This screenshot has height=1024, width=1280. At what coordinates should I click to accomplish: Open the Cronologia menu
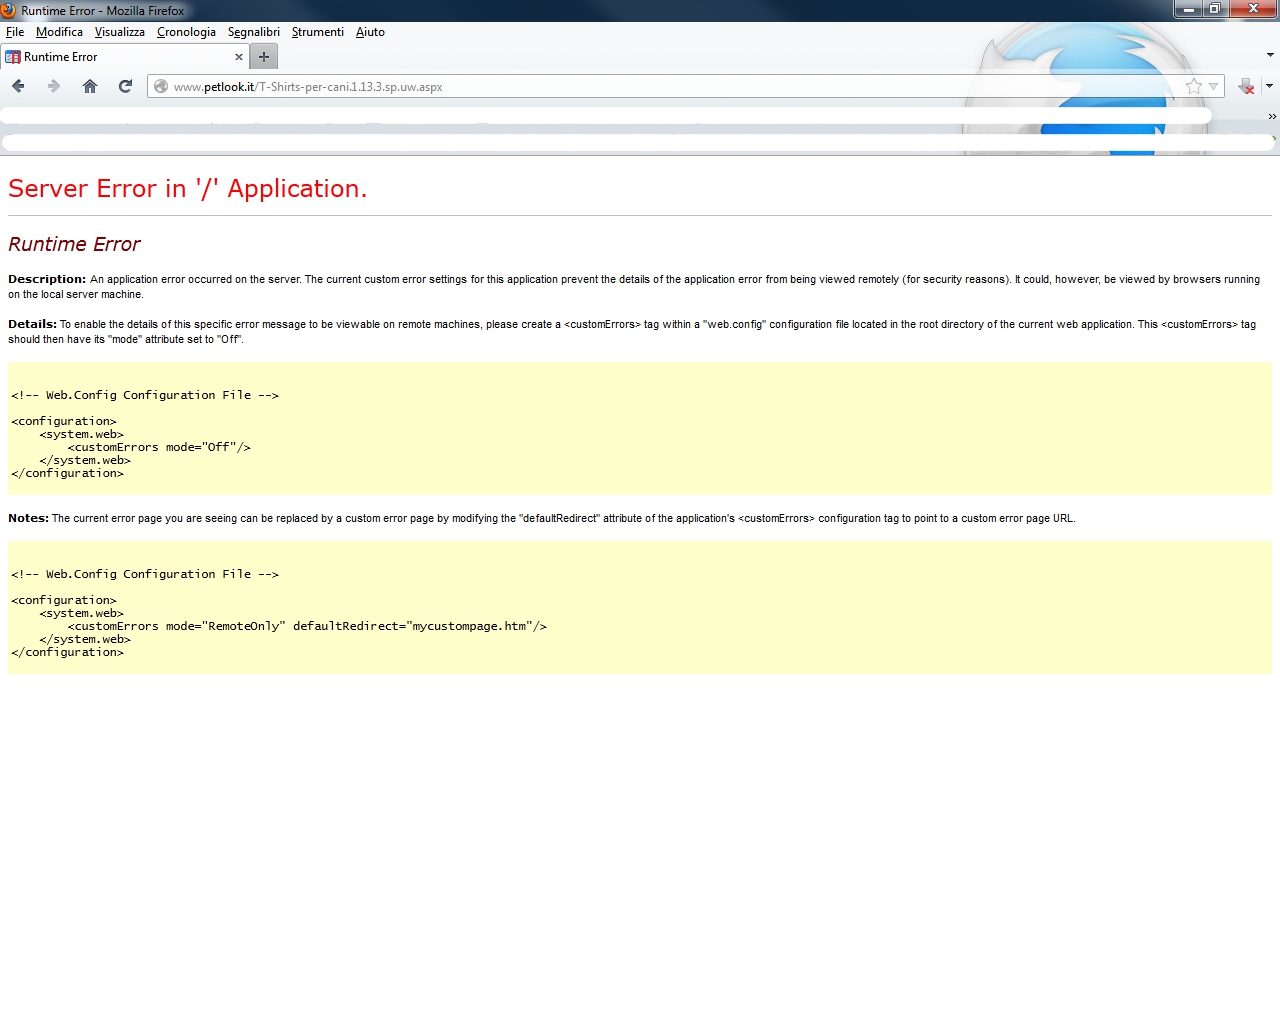[x=186, y=32]
